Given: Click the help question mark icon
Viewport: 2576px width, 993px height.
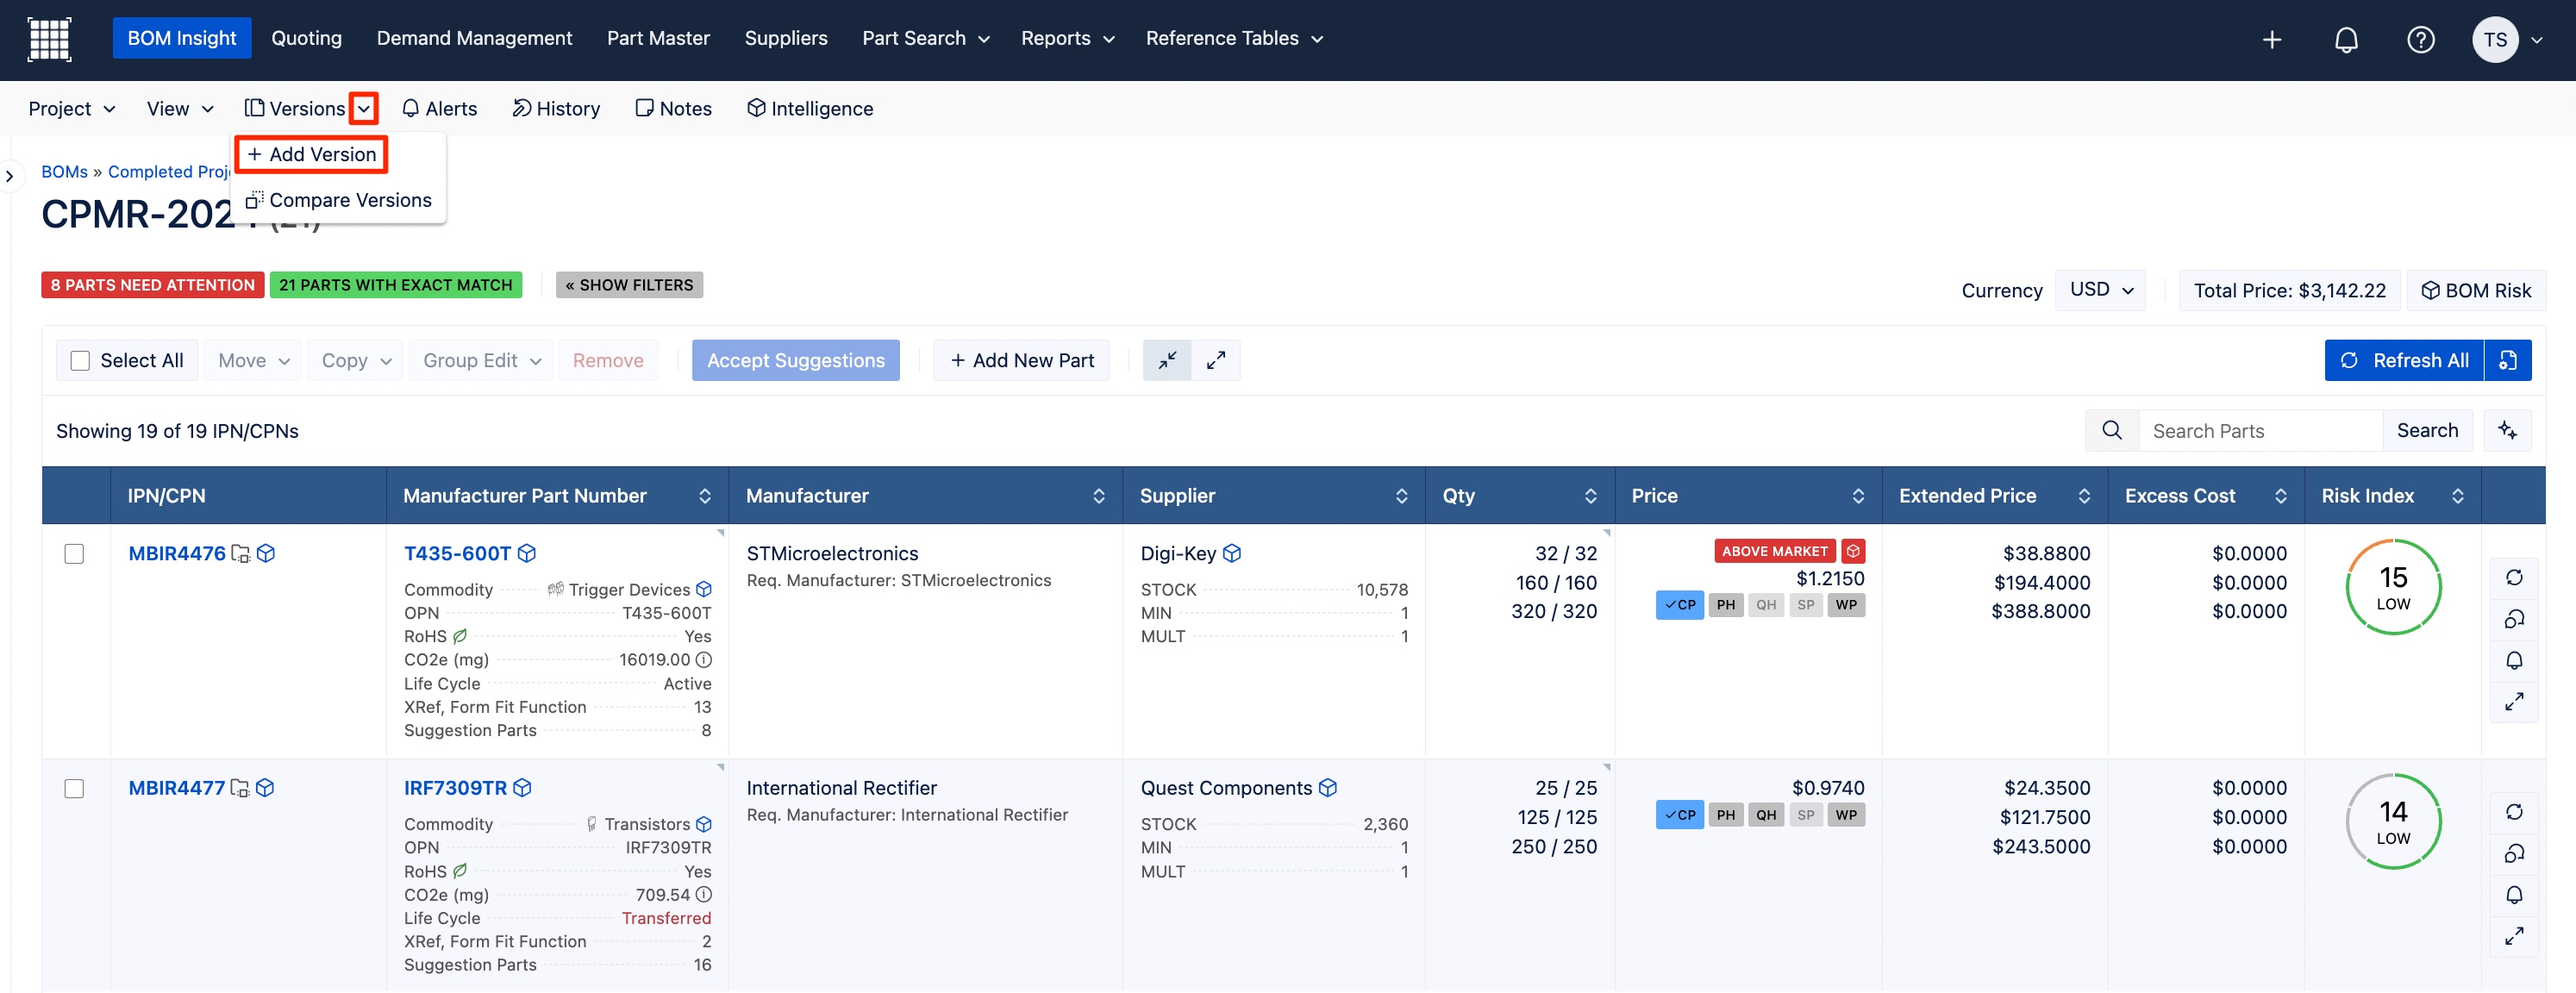Looking at the screenshot, I should coord(2419,39).
